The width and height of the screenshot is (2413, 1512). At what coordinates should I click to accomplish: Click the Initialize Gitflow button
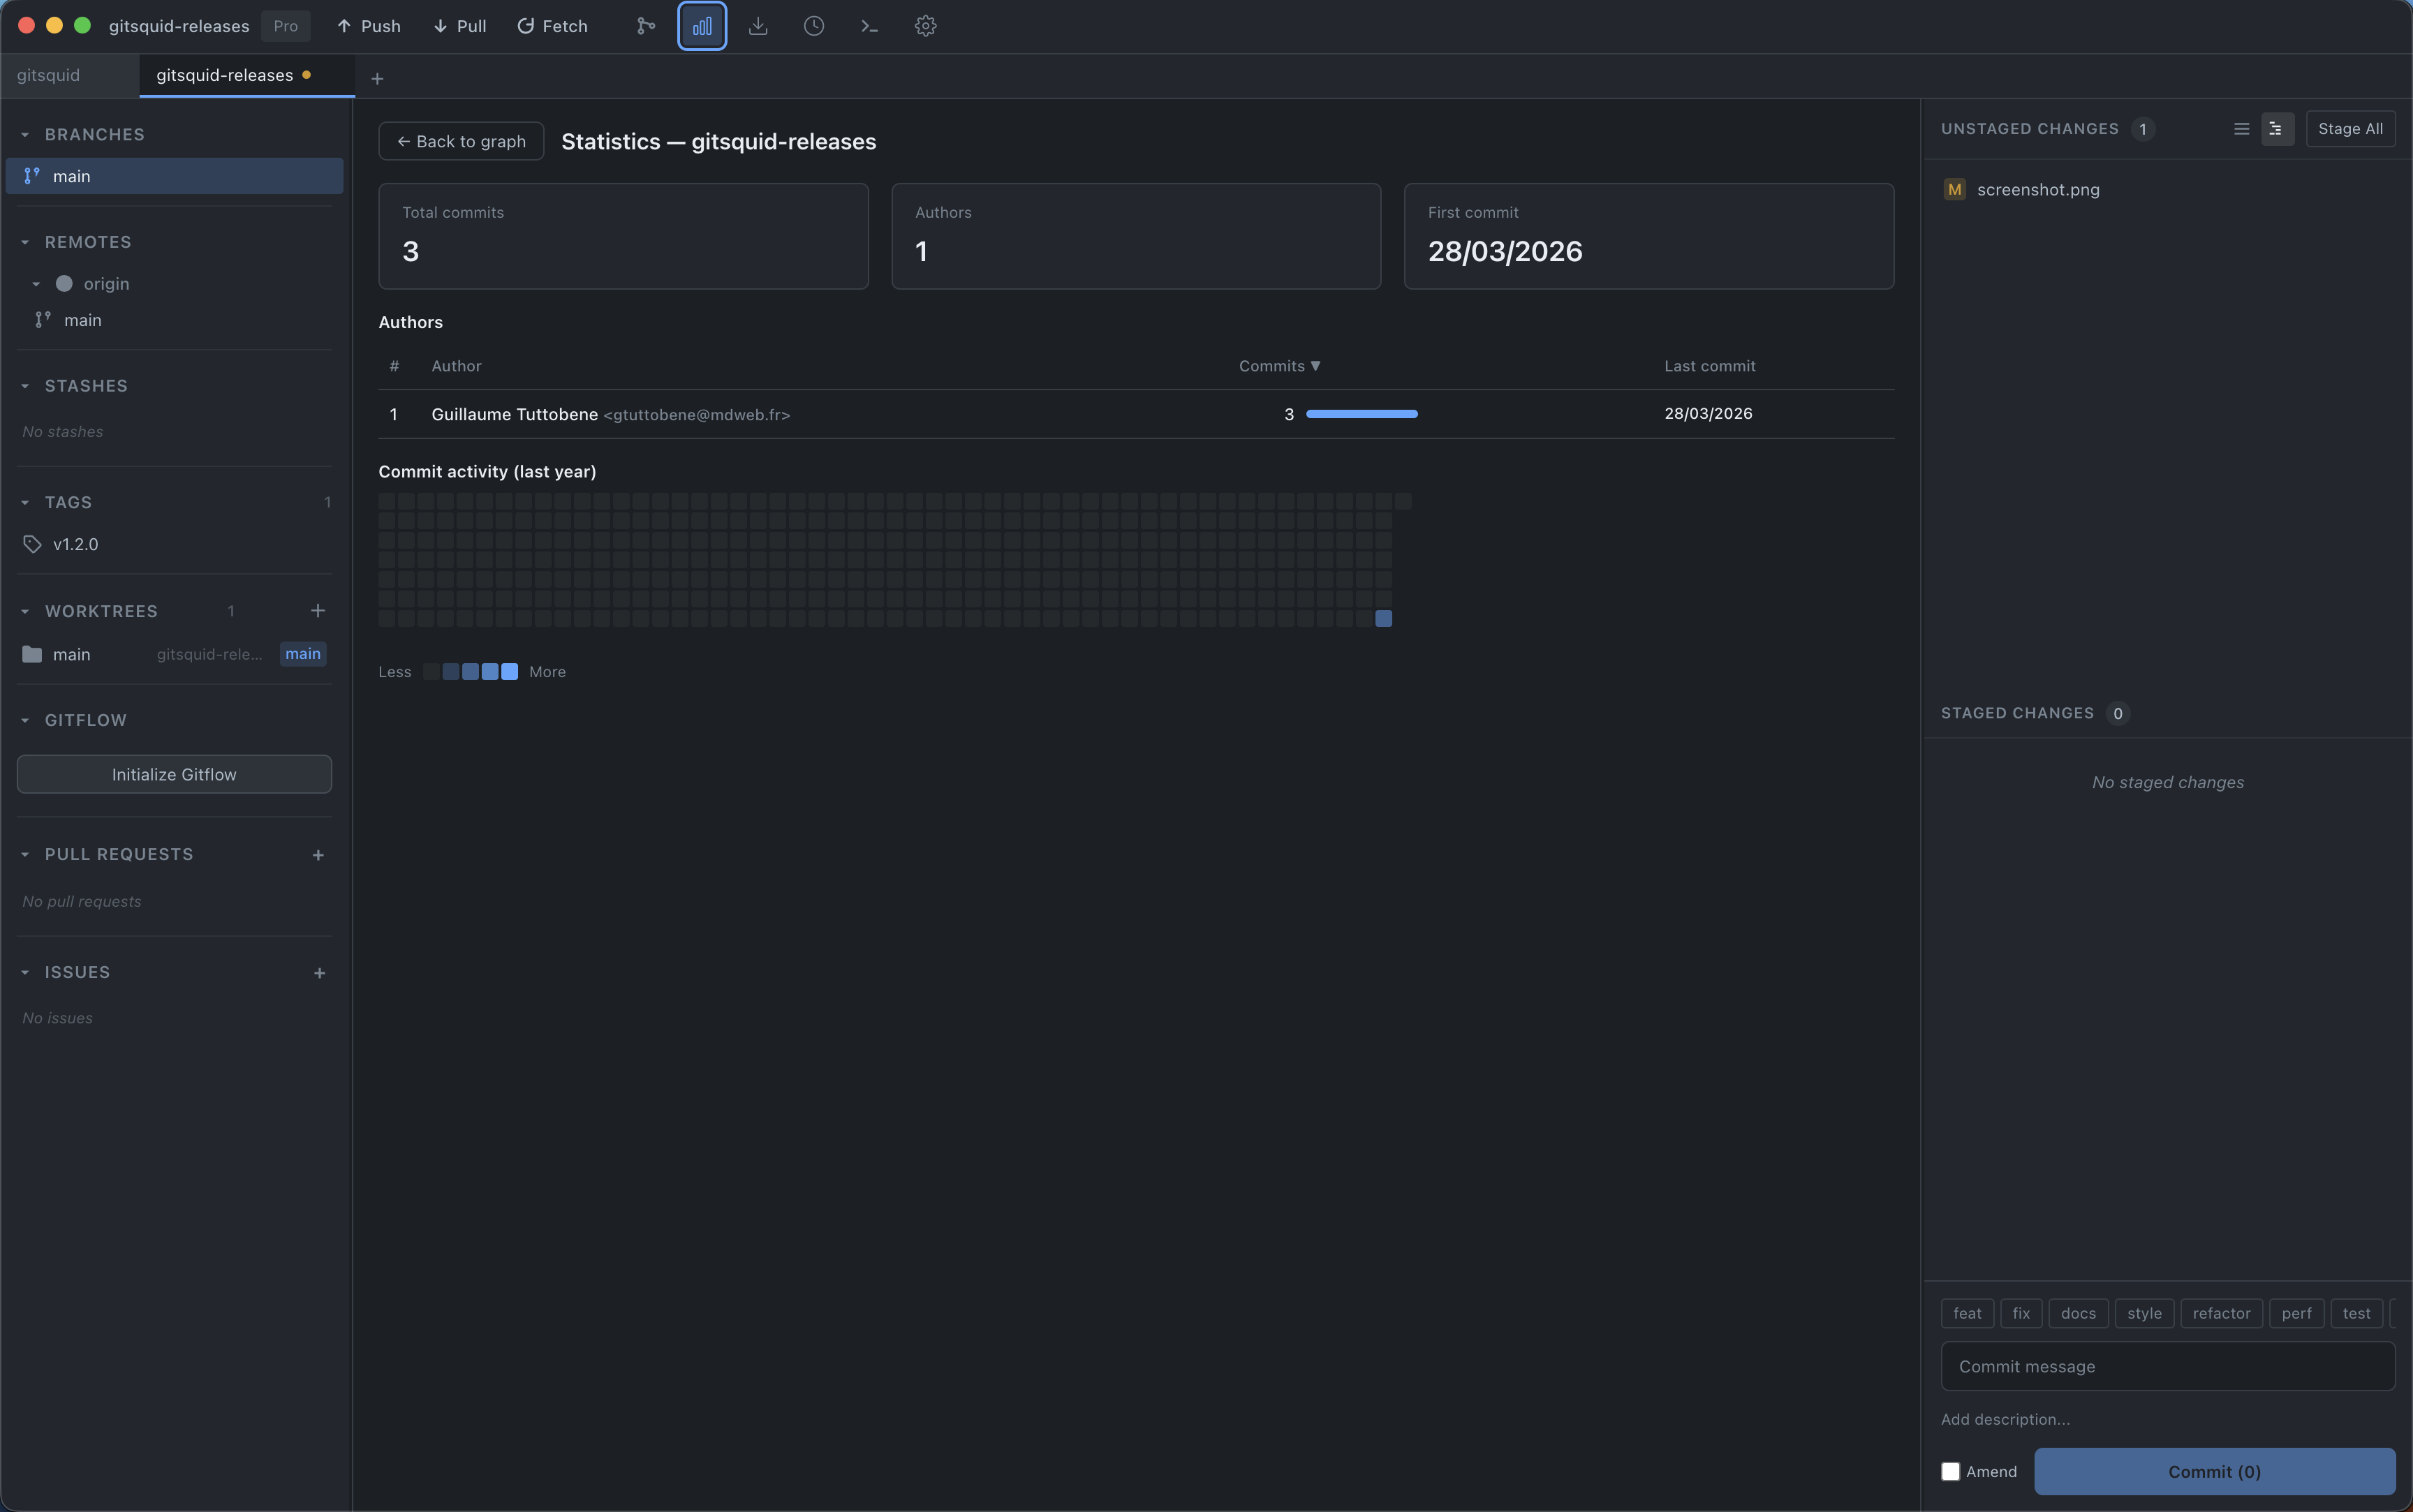pyautogui.click(x=174, y=773)
